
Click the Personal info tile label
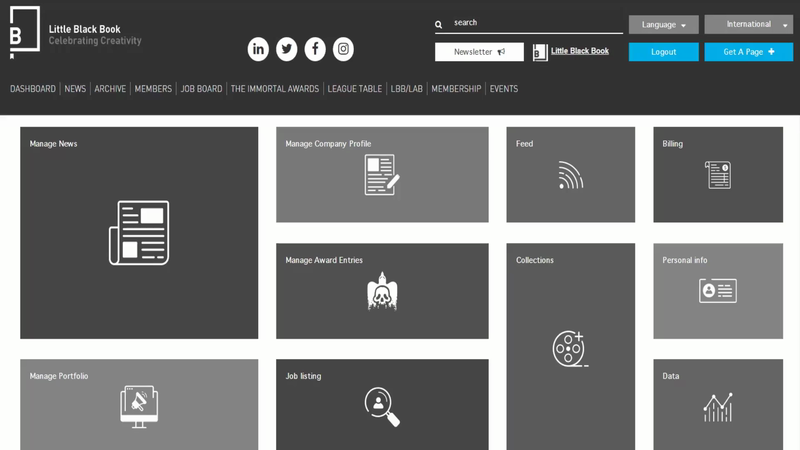[685, 260]
